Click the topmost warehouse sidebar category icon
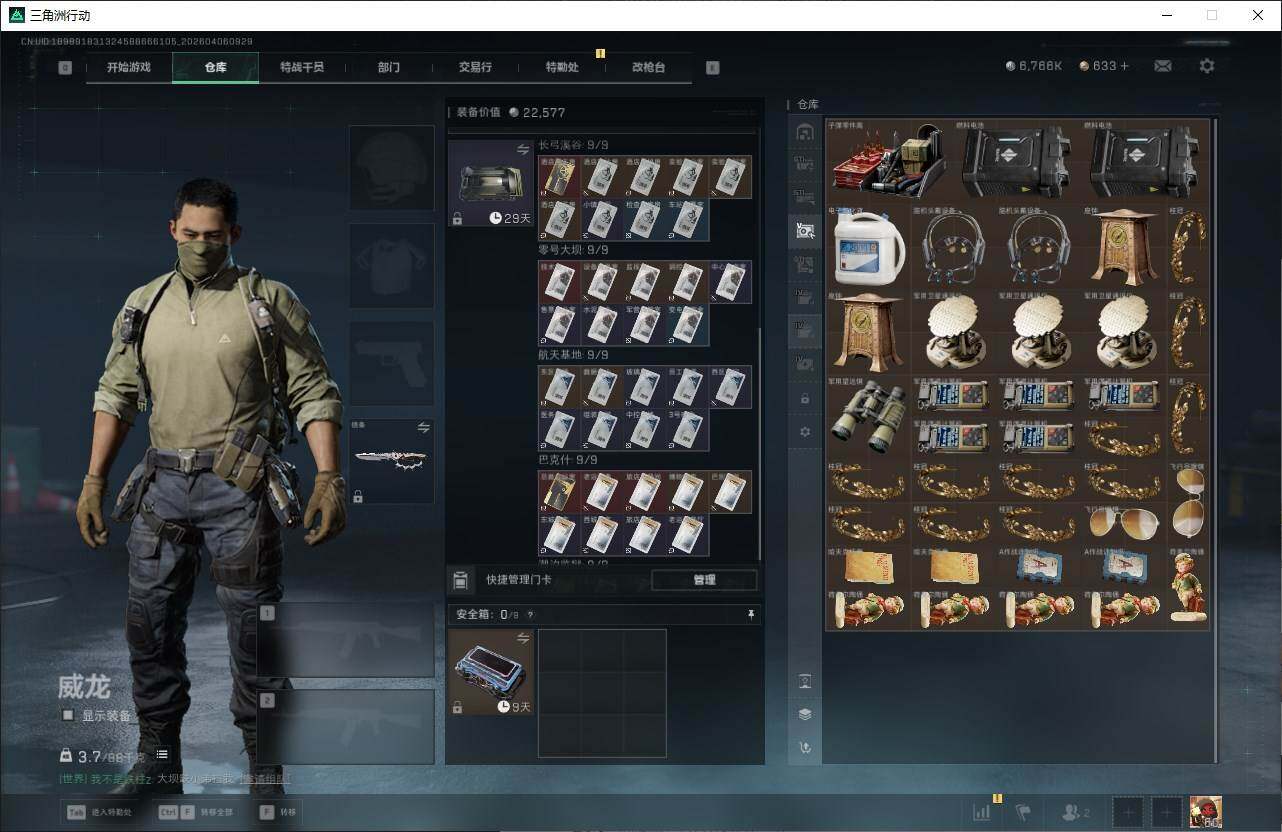The image size is (1282, 832). [x=805, y=131]
